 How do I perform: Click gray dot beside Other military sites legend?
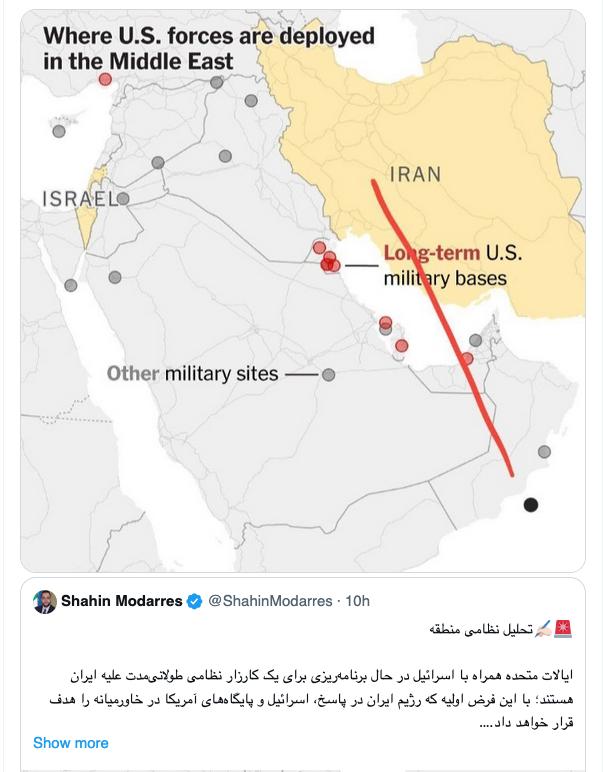pos(328,375)
